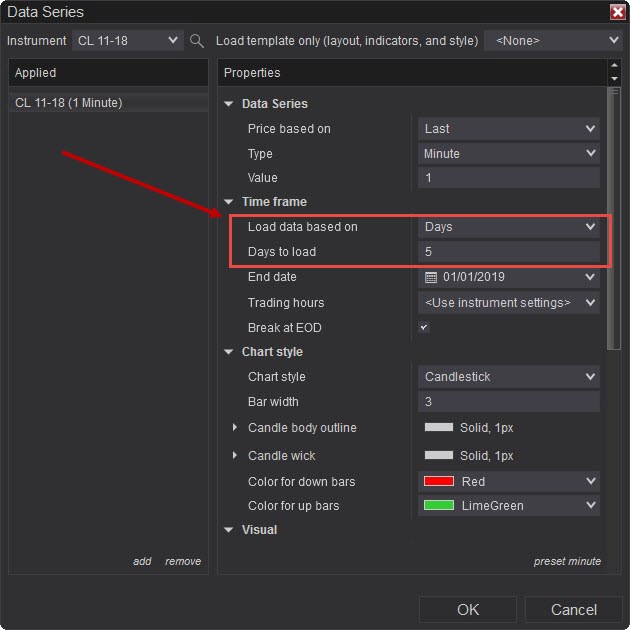Select the red down bars swatch
Image resolution: width=630 pixels, height=630 pixels.
(439, 481)
